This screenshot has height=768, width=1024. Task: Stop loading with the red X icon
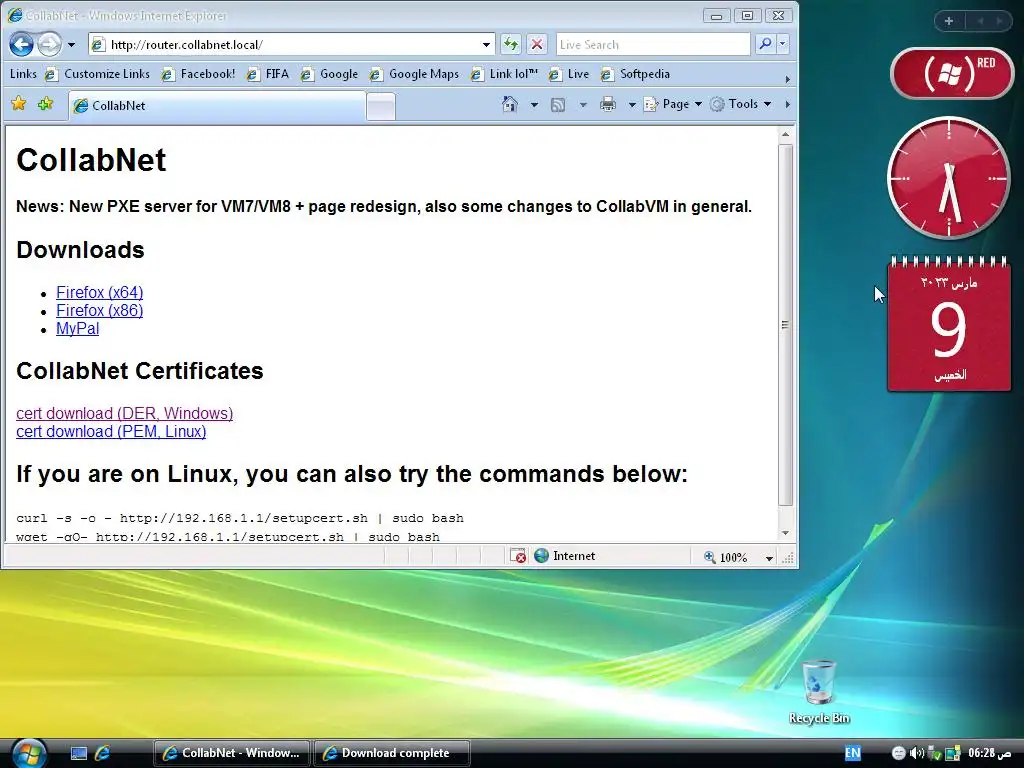click(x=537, y=44)
